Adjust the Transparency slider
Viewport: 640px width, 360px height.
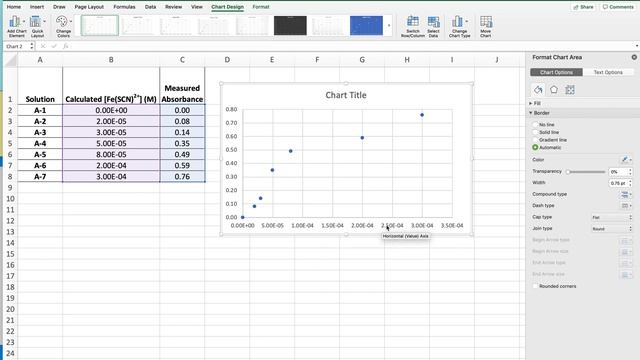[x=568, y=172]
